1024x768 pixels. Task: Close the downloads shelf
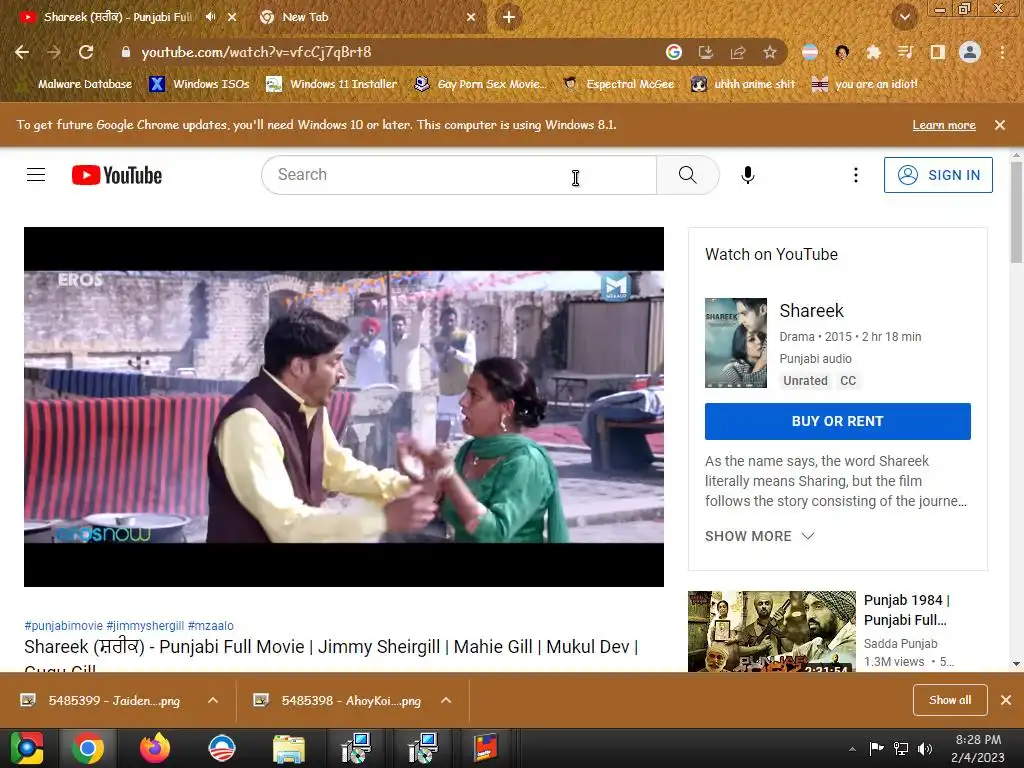(x=1006, y=700)
